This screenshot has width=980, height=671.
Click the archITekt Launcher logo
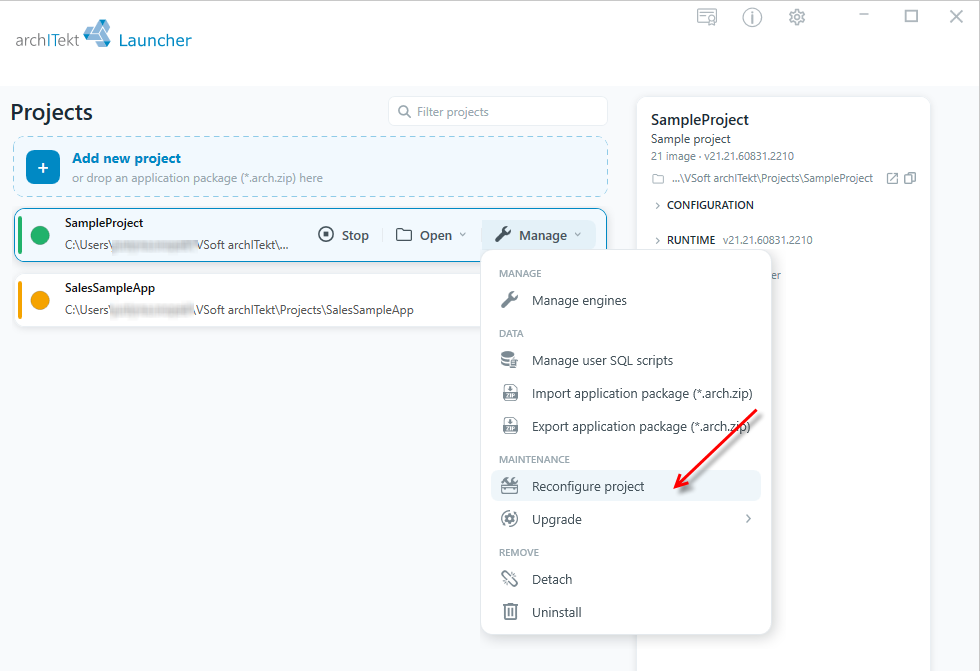pyautogui.click(x=103, y=35)
